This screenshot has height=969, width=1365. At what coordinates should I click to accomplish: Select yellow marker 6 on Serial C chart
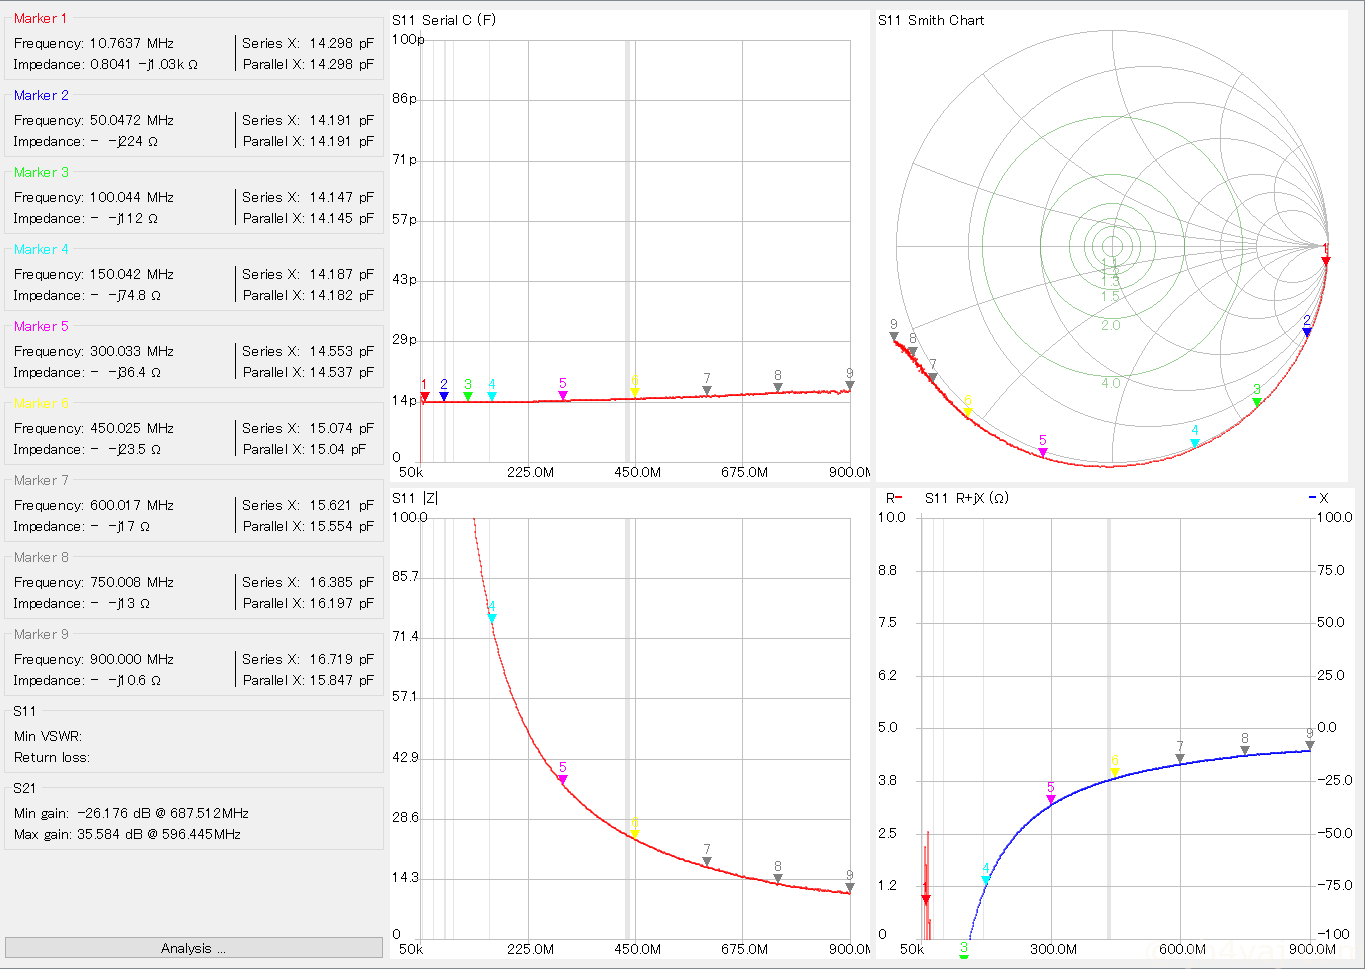tap(635, 393)
